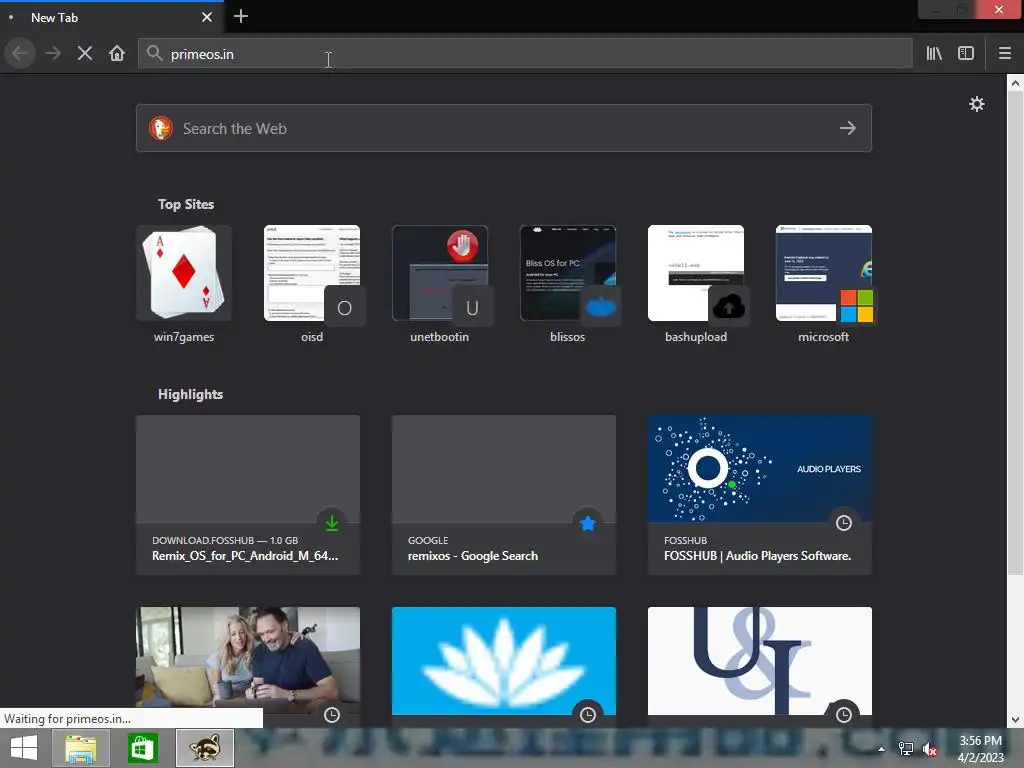Open new tab page settings gear
The image size is (1024, 768).
[x=976, y=104]
